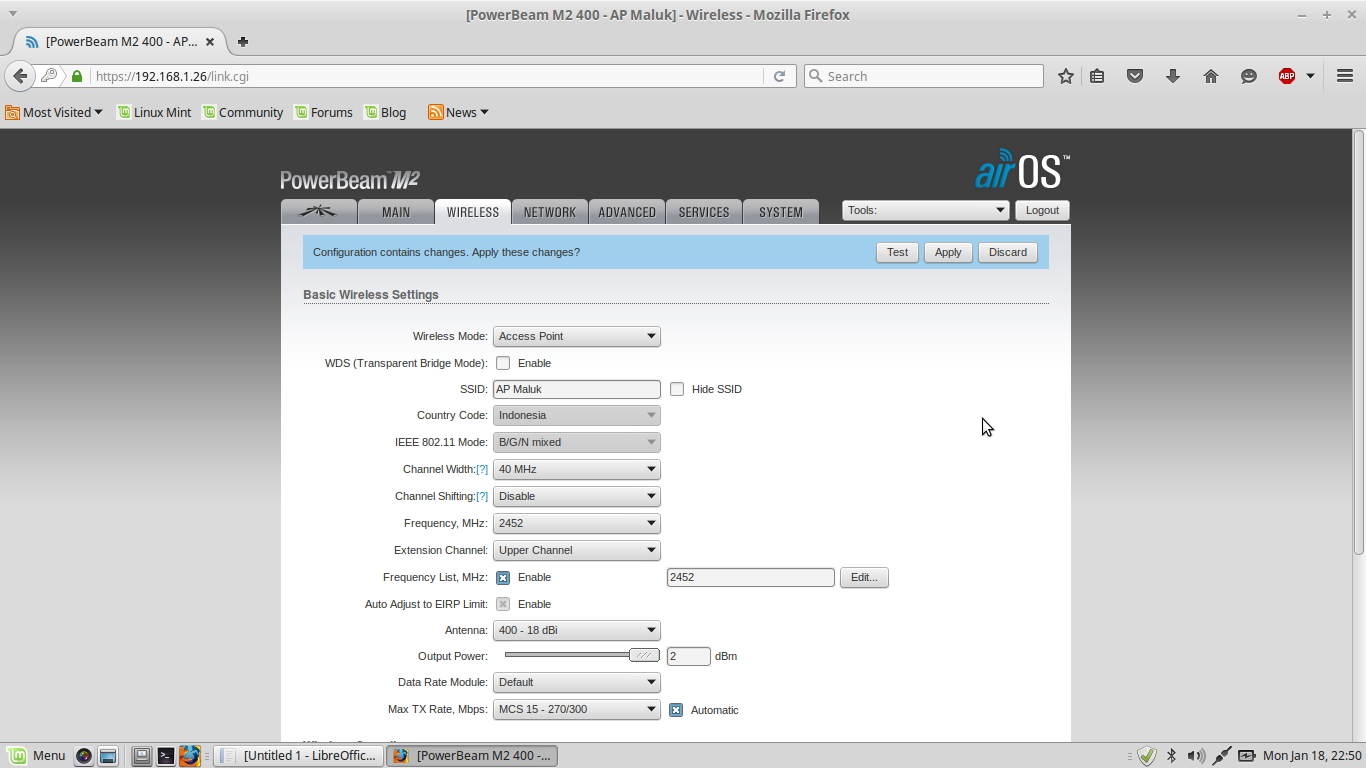Launch terminal from the panel

tap(166, 756)
